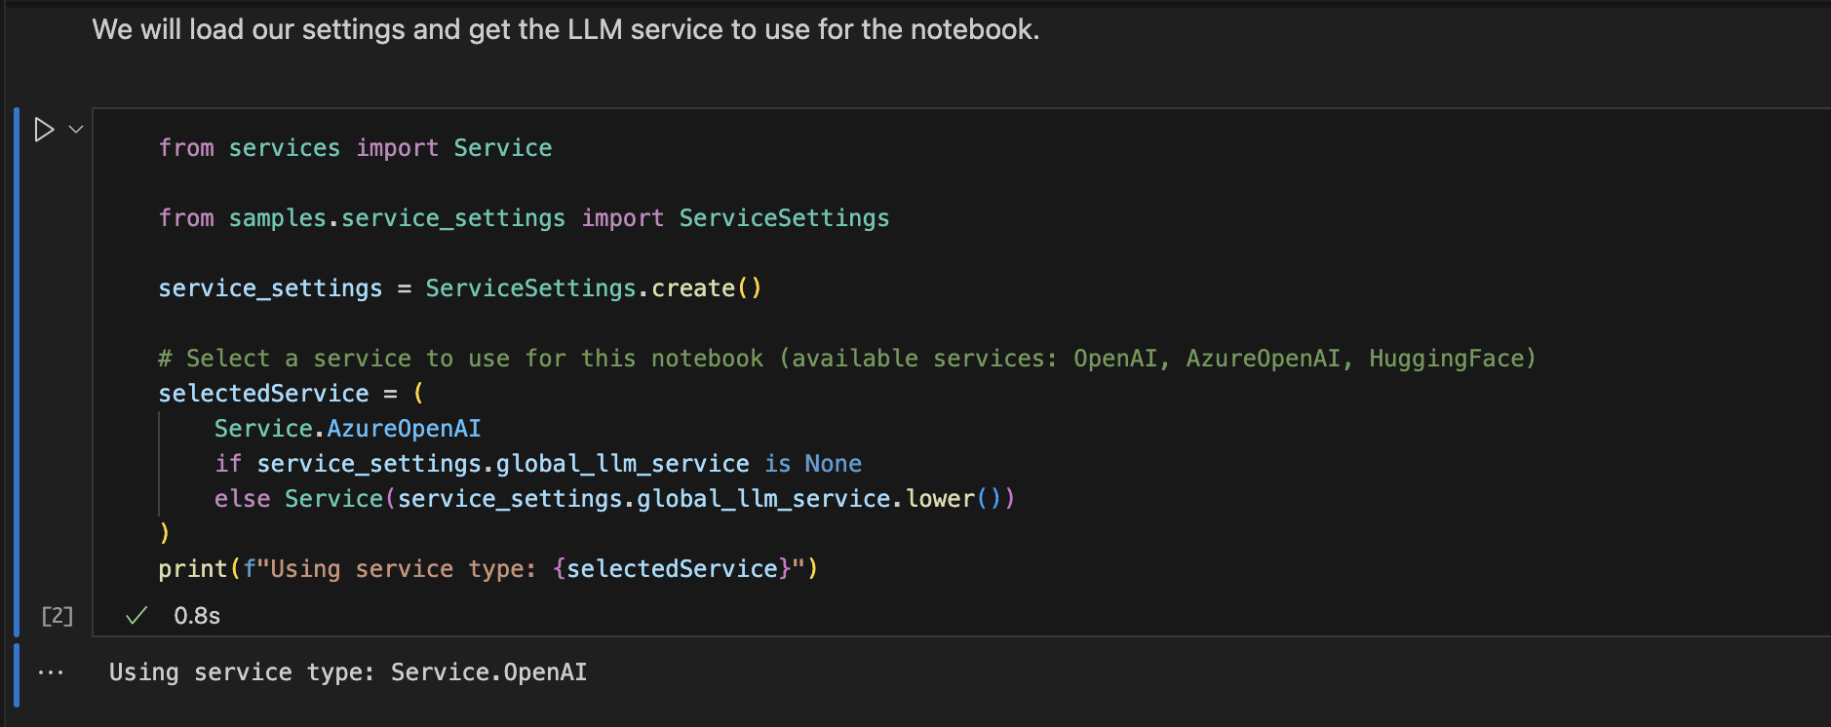Click 'Service.AzureOpenAI' in the code
Screen dimensions: 1831x727
(347, 429)
